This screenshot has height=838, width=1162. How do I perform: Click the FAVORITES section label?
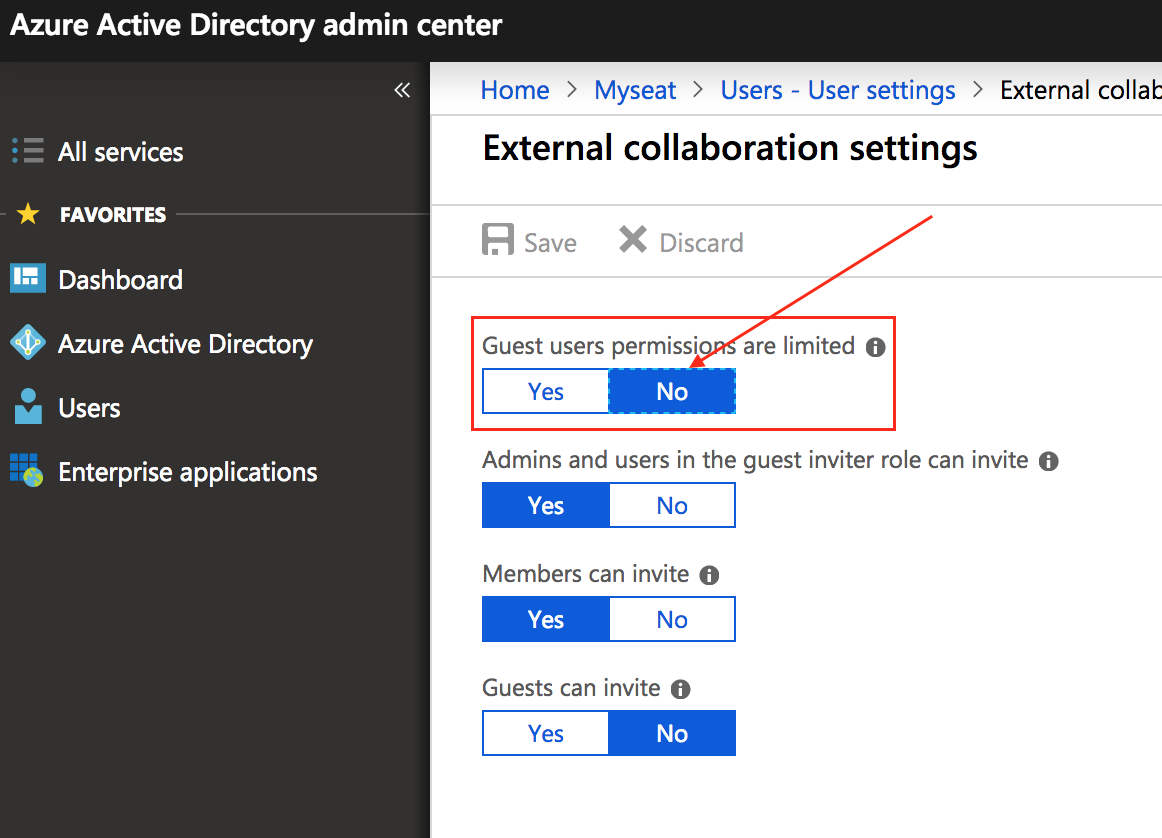tap(113, 215)
